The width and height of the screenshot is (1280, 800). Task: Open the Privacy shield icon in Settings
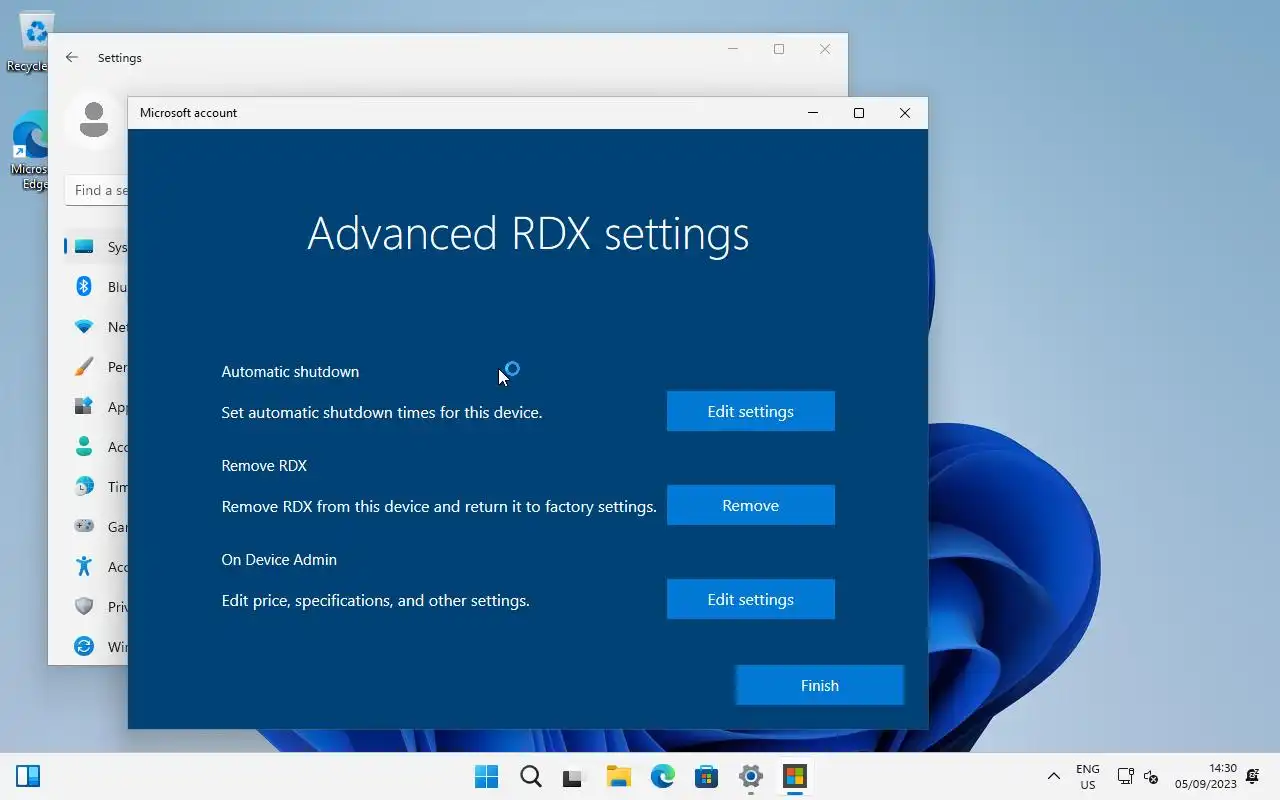[85, 607]
